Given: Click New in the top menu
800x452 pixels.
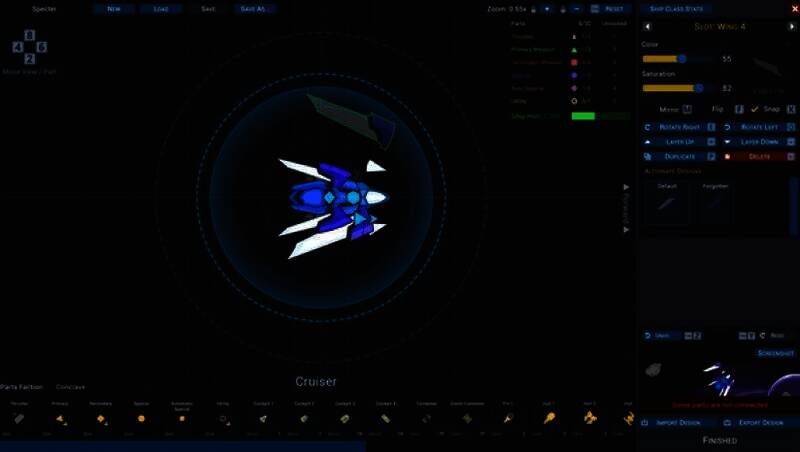Looking at the screenshot, I should (x=114, y=9).
